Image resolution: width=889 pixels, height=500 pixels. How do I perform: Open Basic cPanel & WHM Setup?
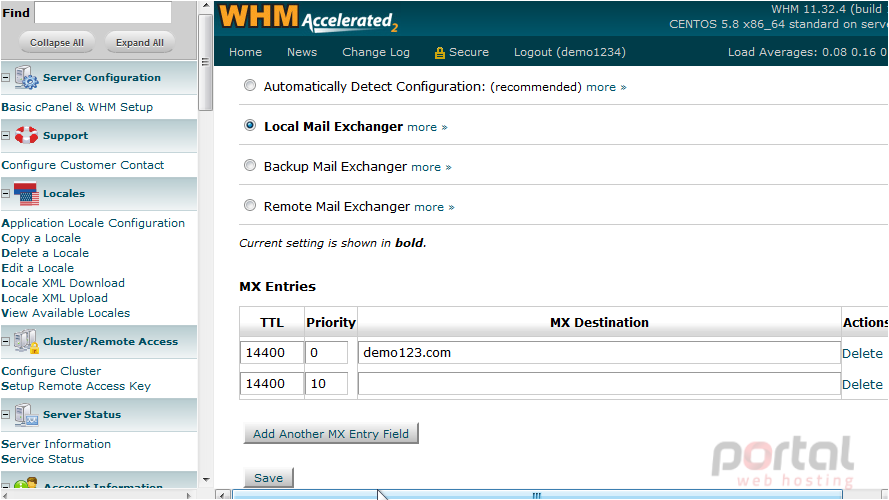[x=77, y=107]
